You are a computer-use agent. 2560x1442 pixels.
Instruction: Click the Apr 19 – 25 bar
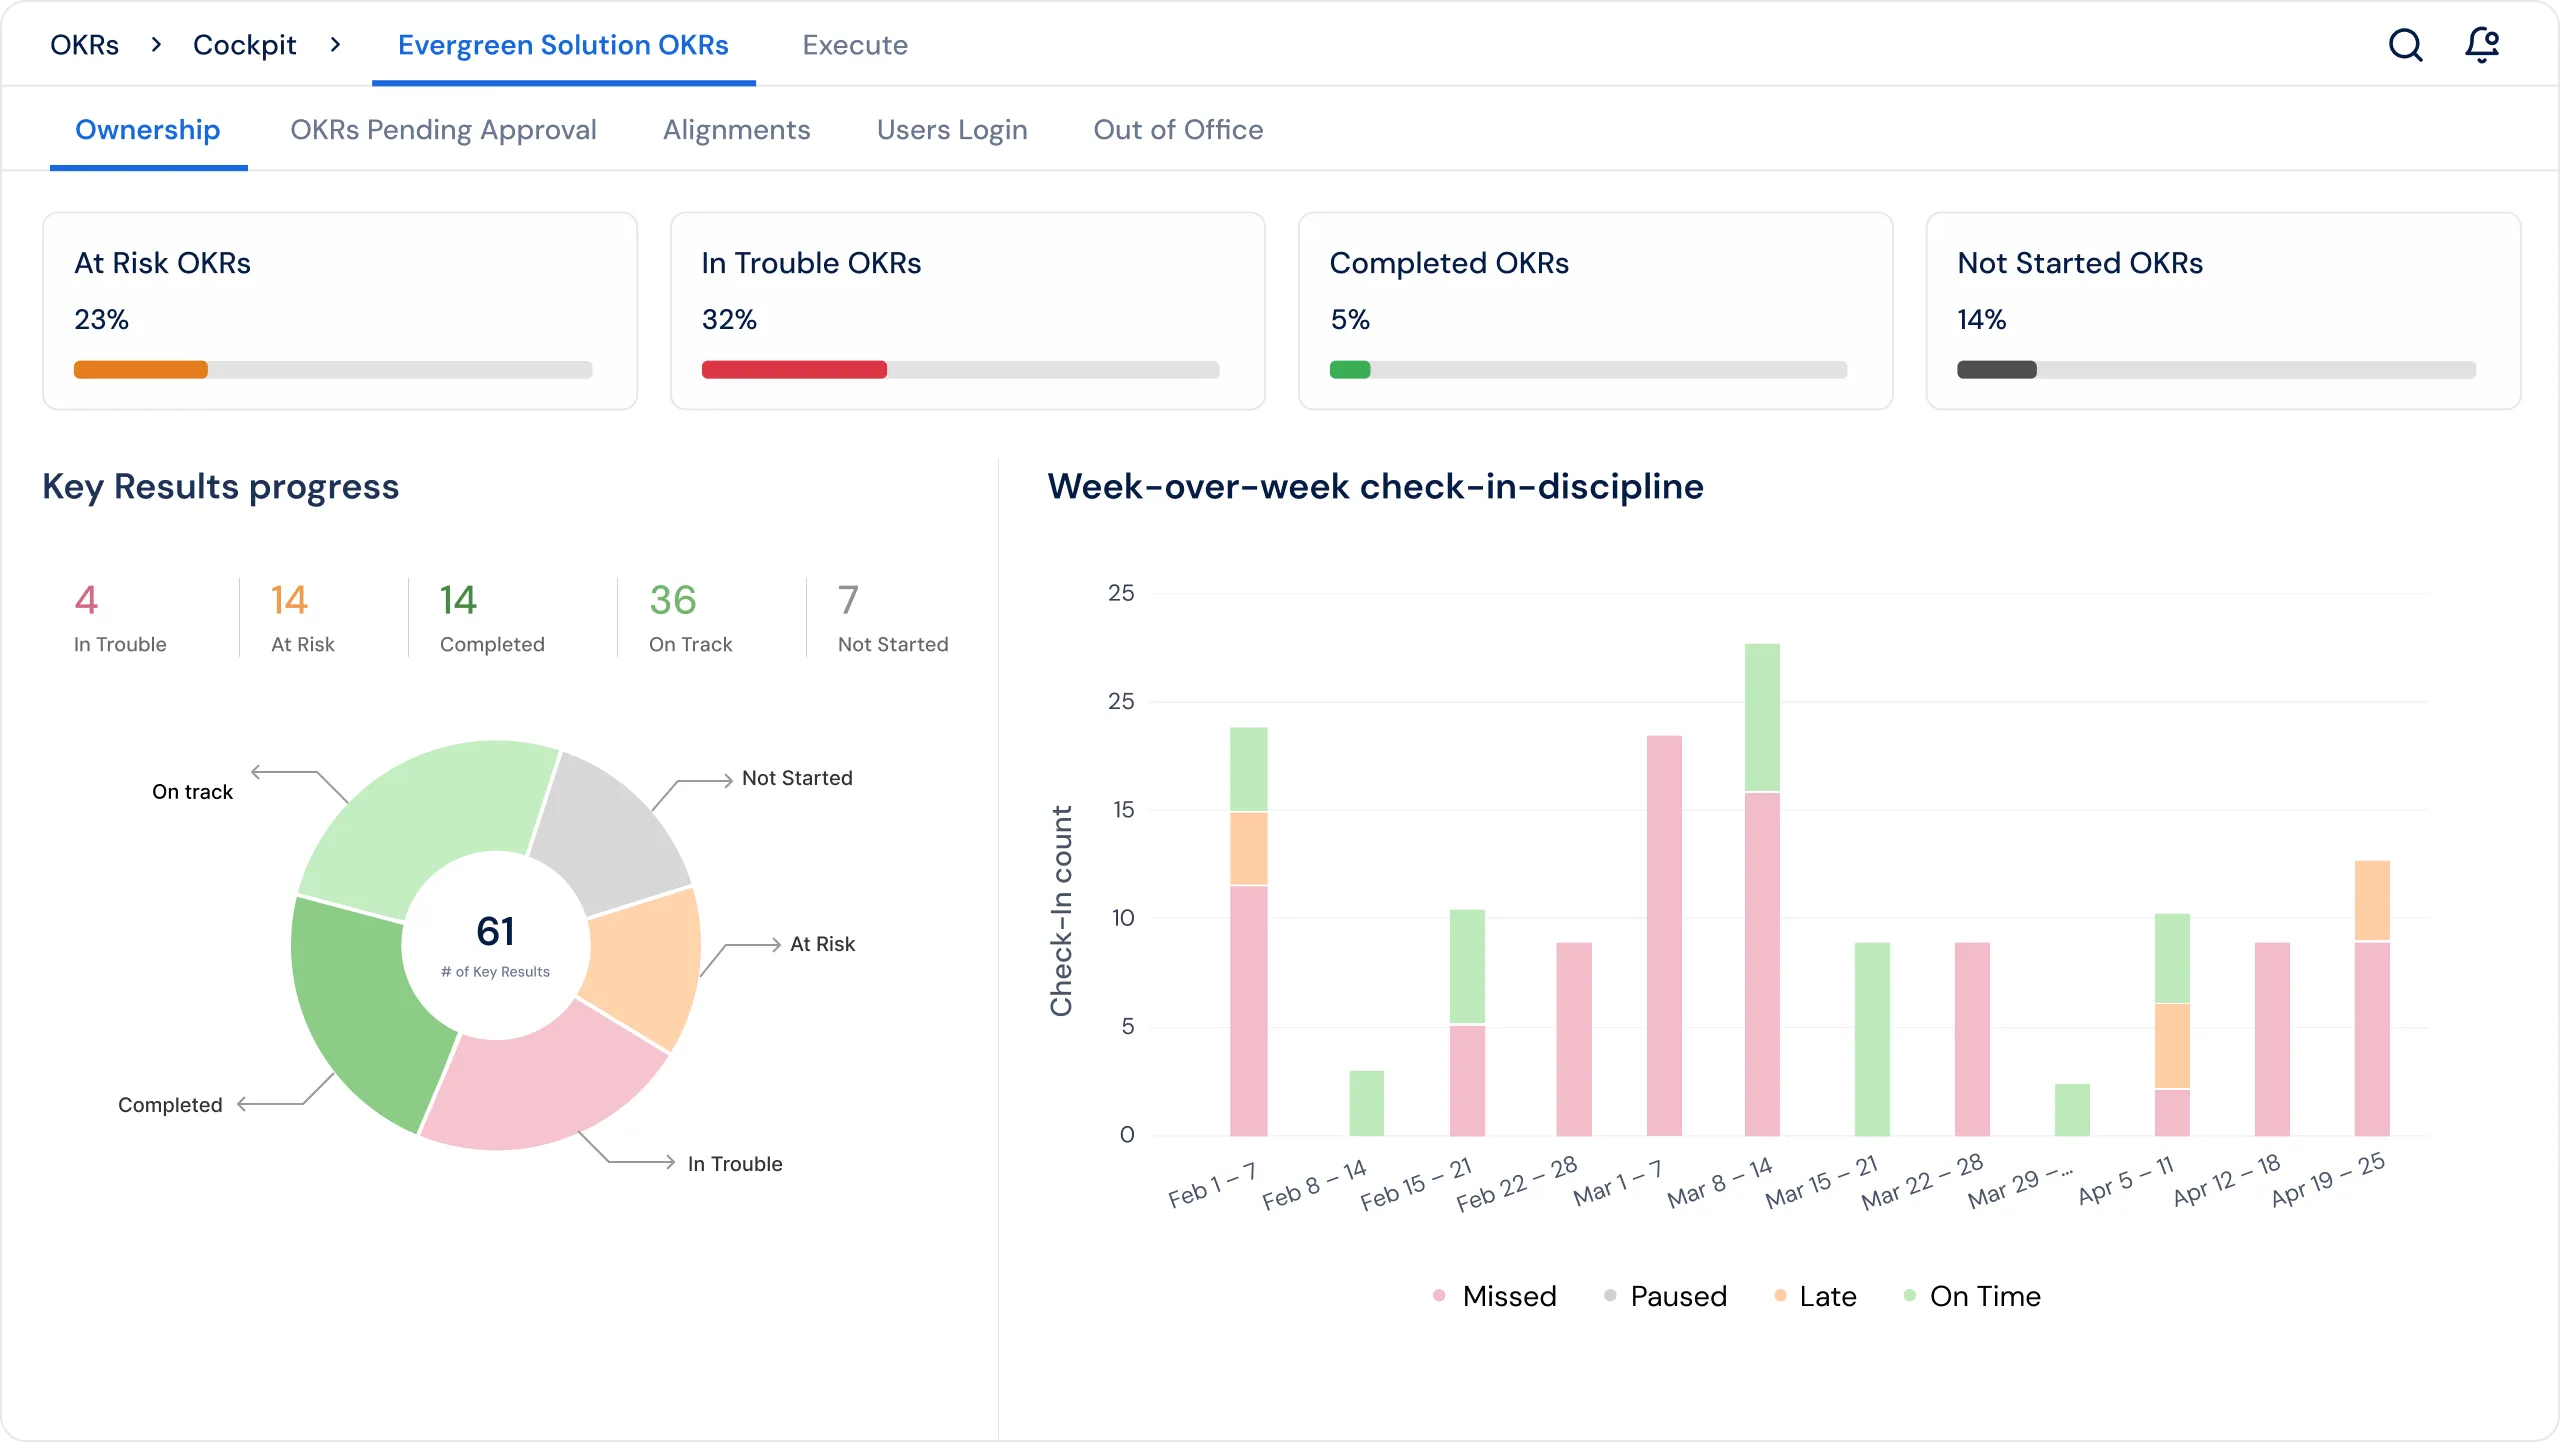click(x=2372, y=998)
